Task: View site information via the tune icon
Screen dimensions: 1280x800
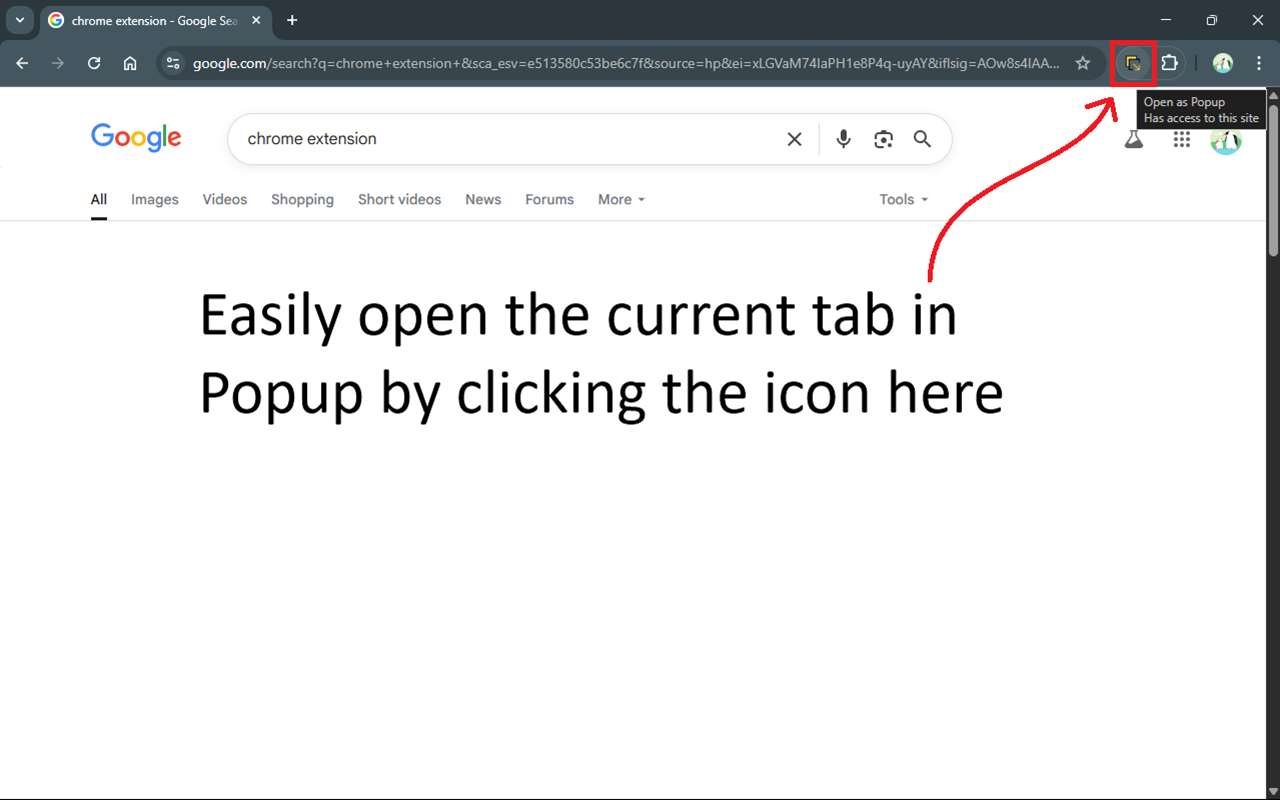Action: coord(173,62)
